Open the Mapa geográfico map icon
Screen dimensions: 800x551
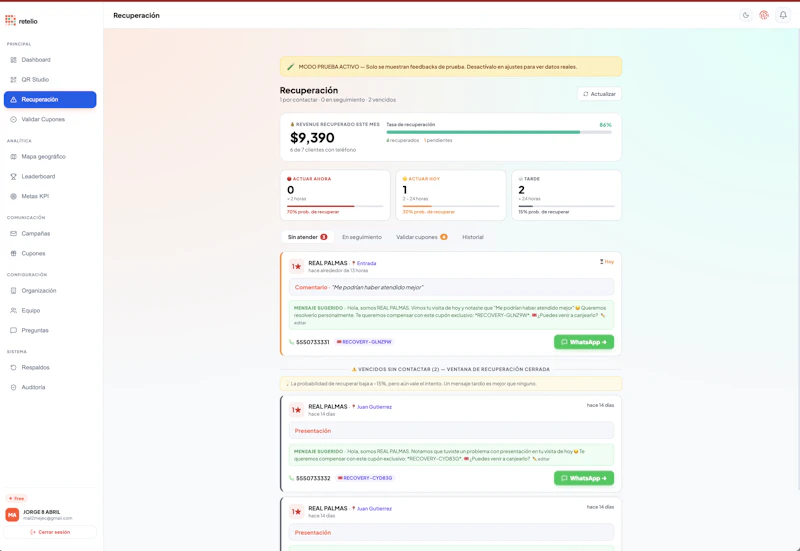[x=13, y=157]
